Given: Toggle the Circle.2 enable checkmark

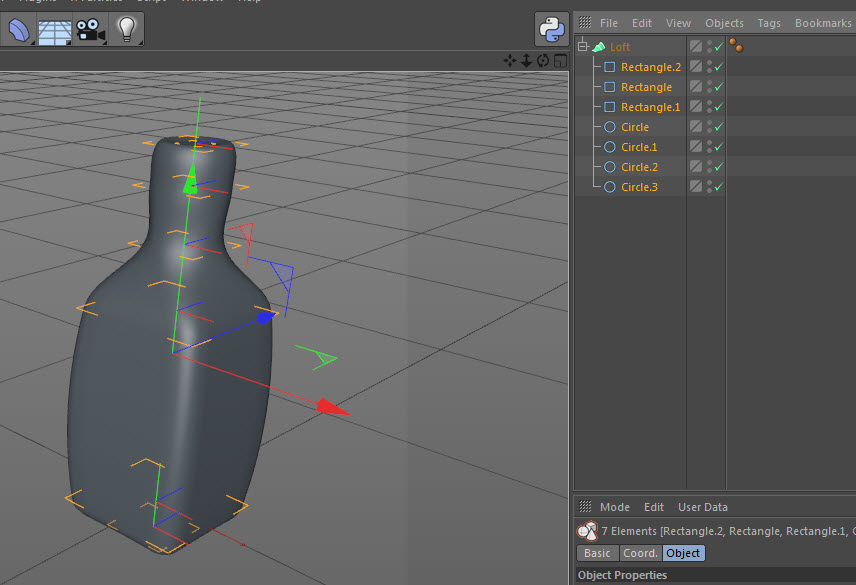Looking at the screenshot, I should [x=718, y=166].
